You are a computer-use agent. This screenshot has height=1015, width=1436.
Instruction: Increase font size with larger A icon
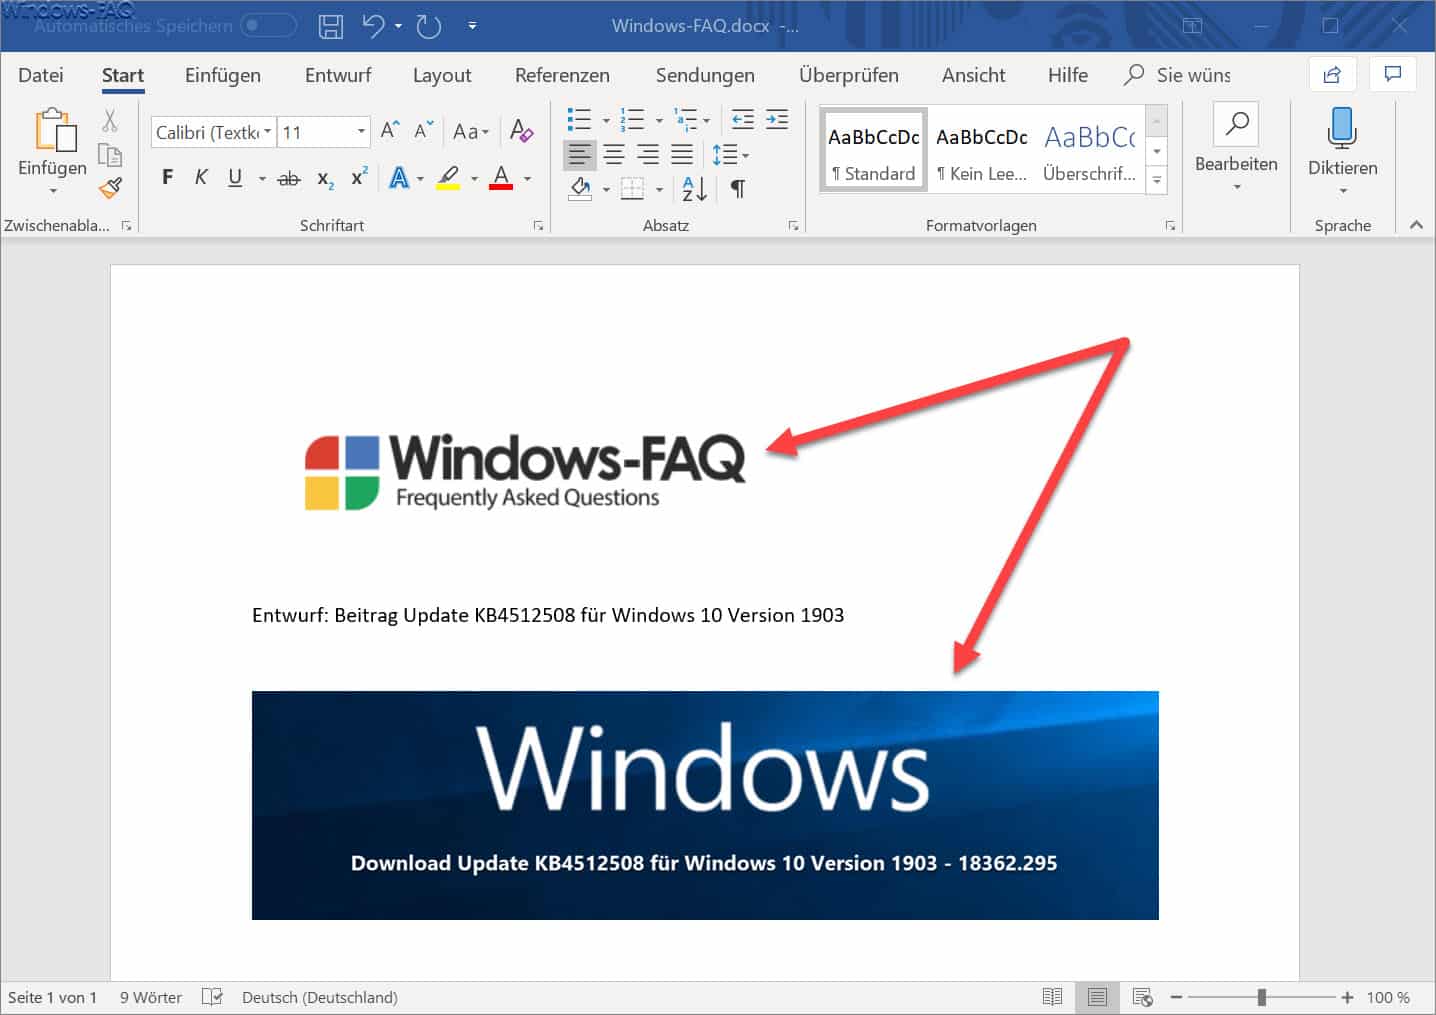(390, 130)
